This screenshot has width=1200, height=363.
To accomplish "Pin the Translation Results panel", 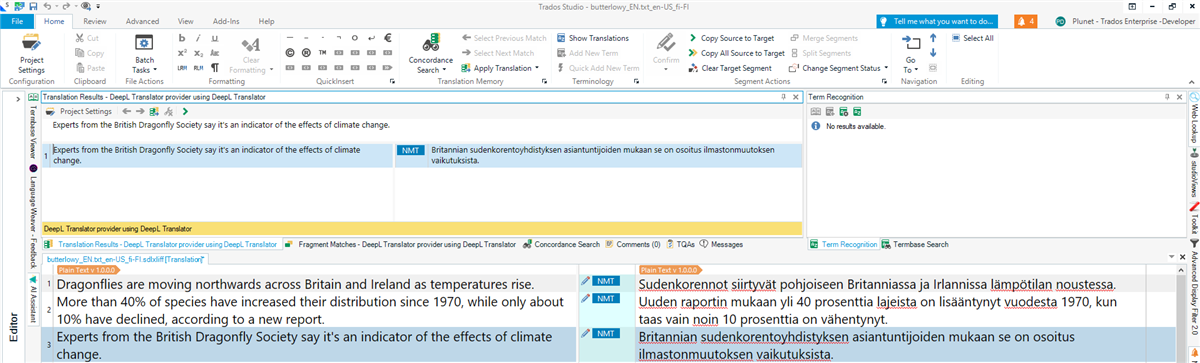I will coord(783,96).
